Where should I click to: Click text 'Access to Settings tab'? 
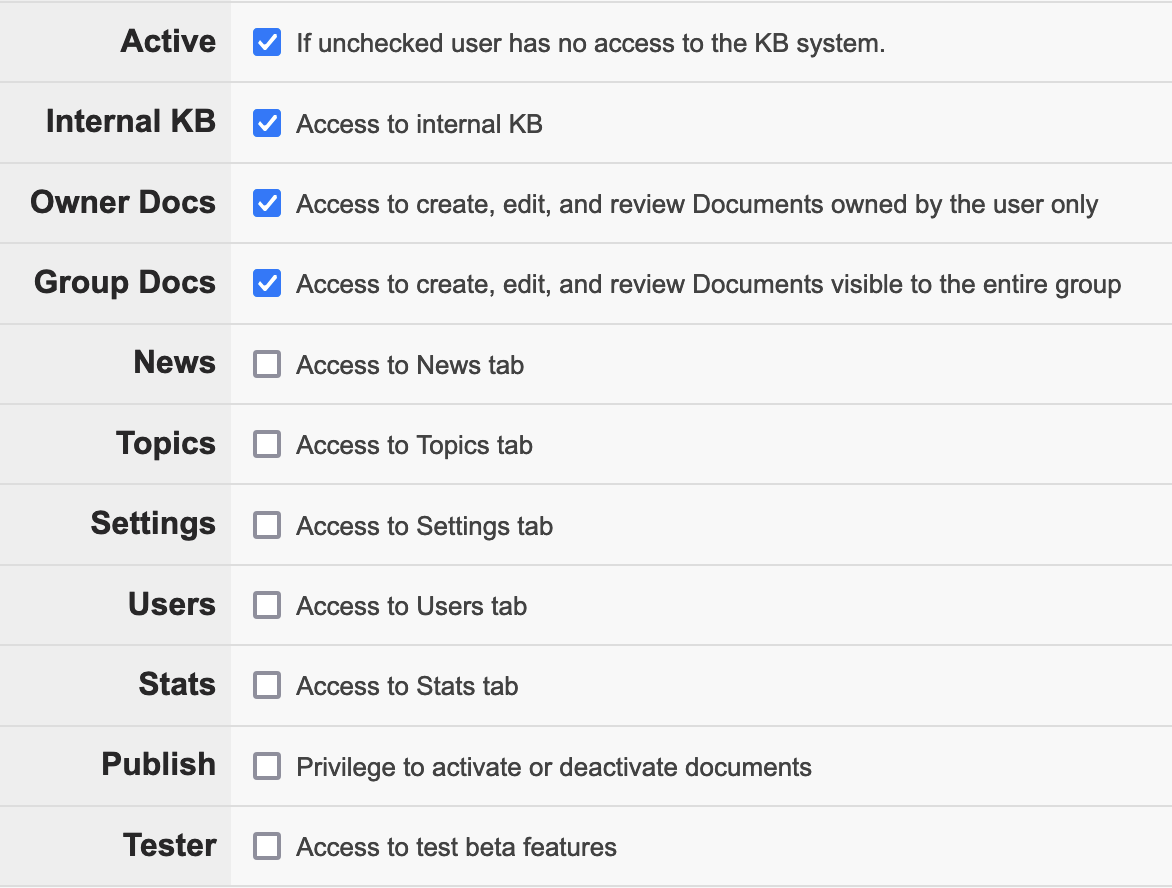point(425,526)
